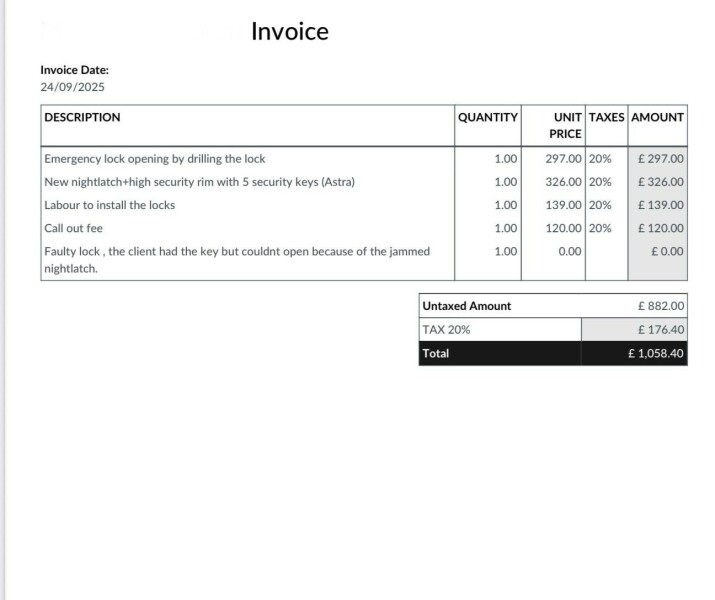This screenshot has width=715, height=600.
Task: Click the Invoice title heading
Action: (x=289, y=32)
